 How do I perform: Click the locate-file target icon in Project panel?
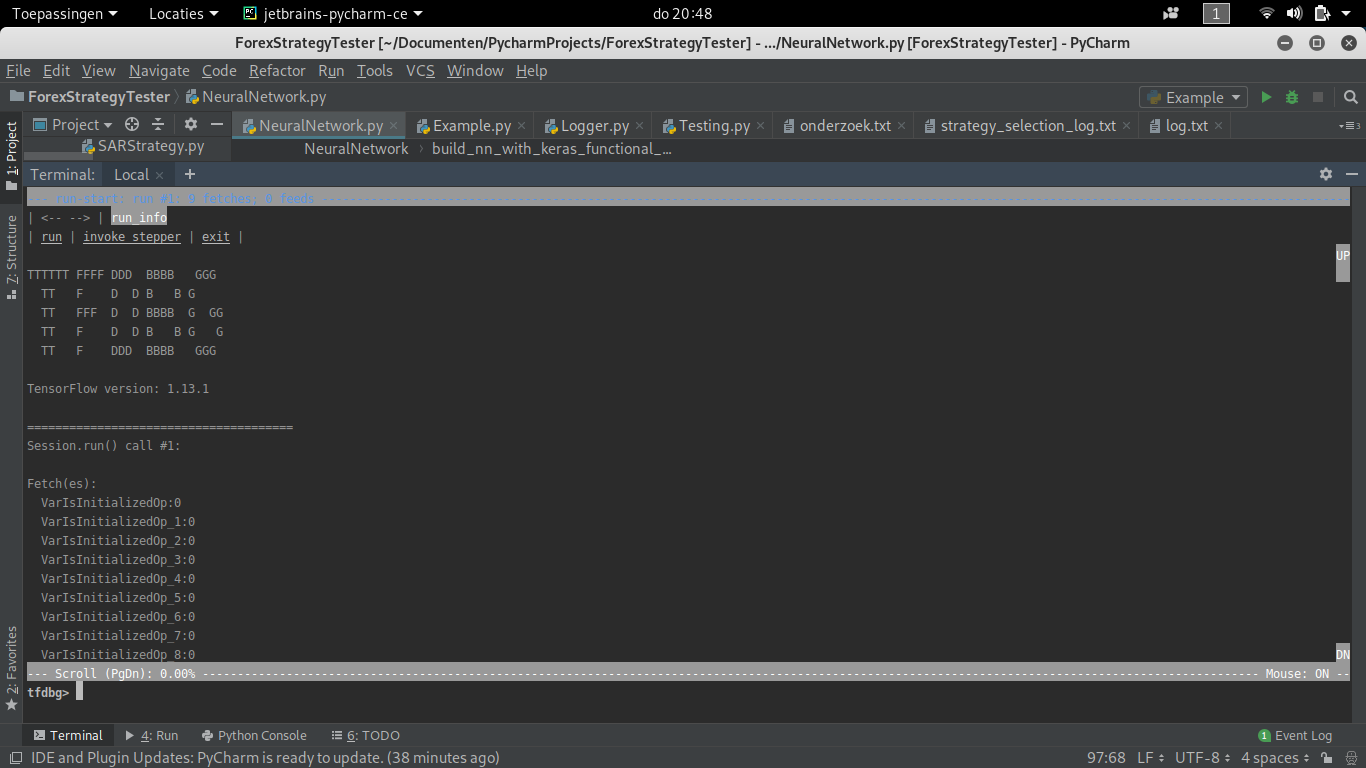click(x=132, y=124)
